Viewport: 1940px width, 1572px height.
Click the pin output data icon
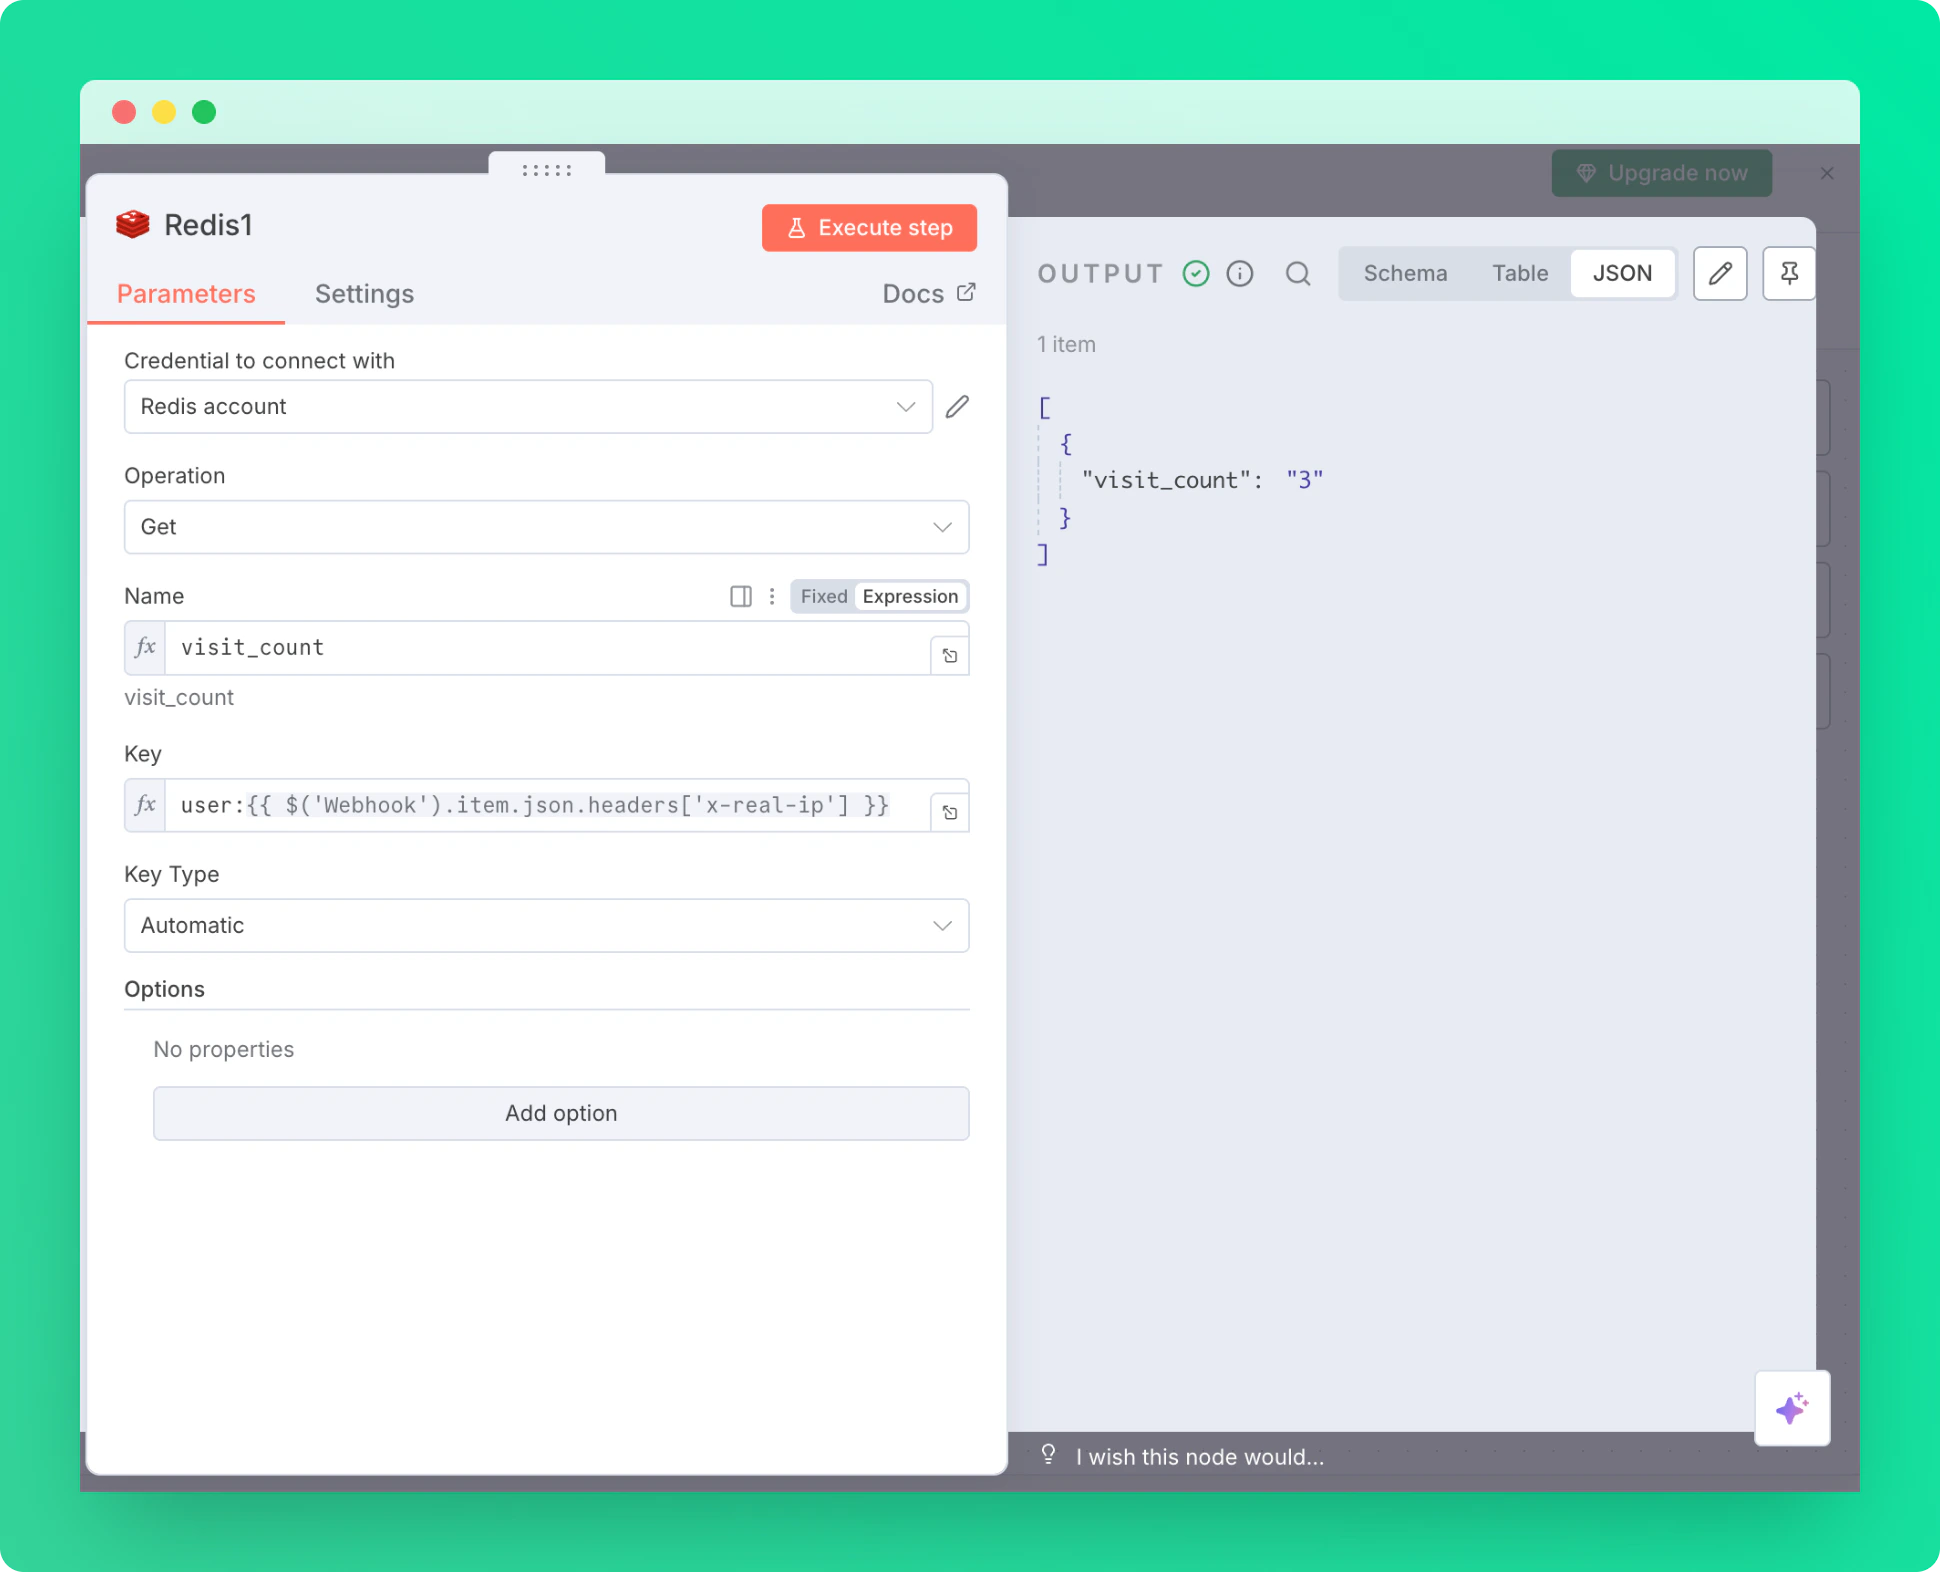[x=1788, y=273]
